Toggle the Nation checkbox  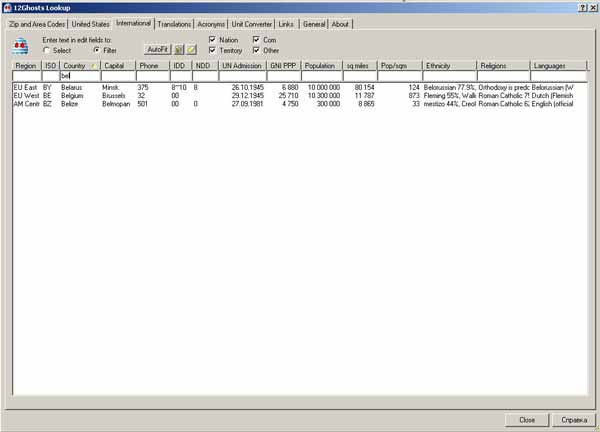(212, 39)
